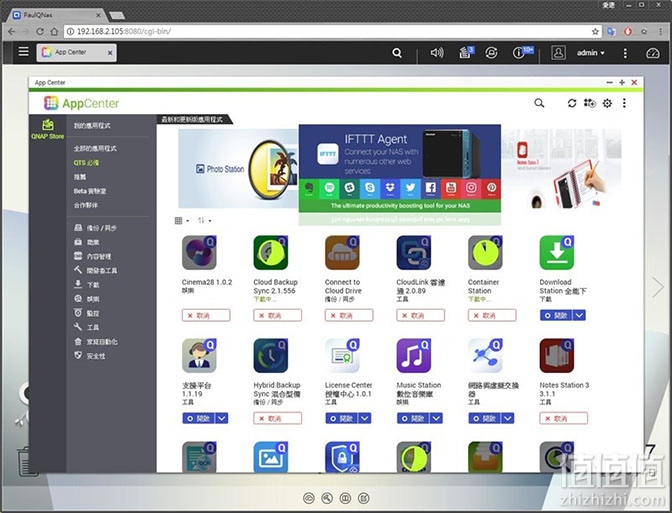The width and height of the screenshot is (672, 513).
Task: Click the App Center search magnifier icon
Action: coord(539,103)
